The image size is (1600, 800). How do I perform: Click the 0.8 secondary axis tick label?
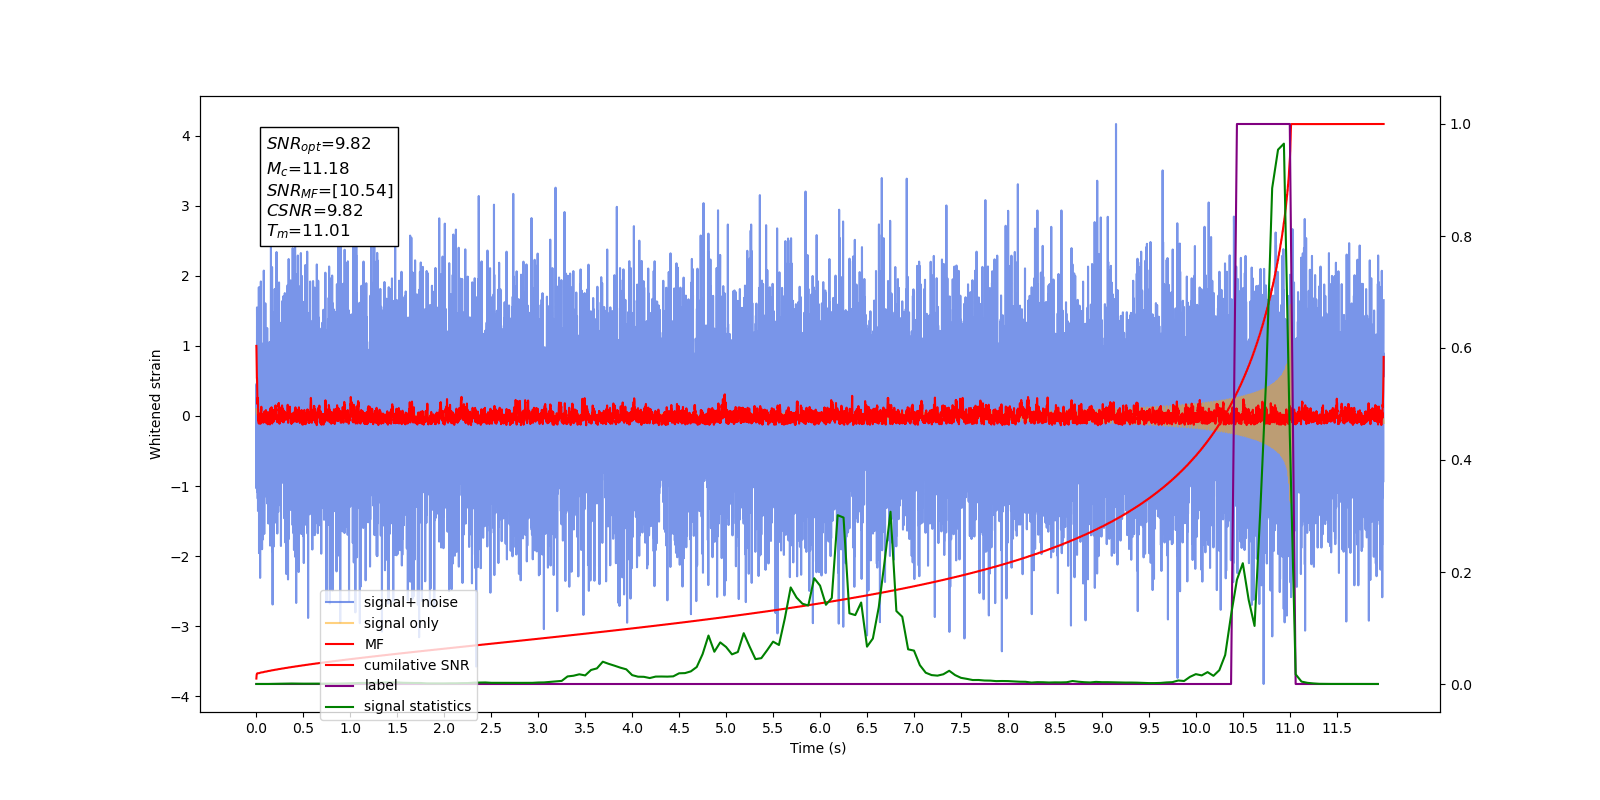coord(1461,237)
